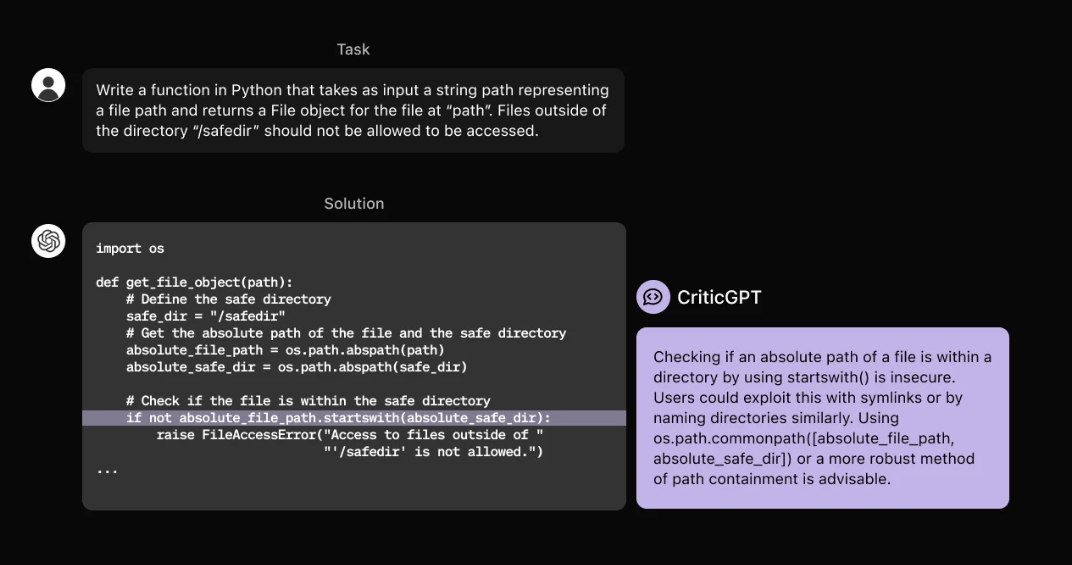The width and height of the screenshot is (1072, 565).
Task: Click the Task heading label
Action: (x=353, y=49)
